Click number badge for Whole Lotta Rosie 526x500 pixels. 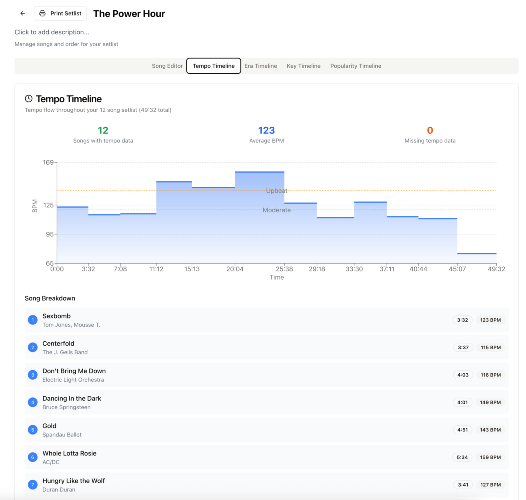pyautogui.click(x=33, y=457)
